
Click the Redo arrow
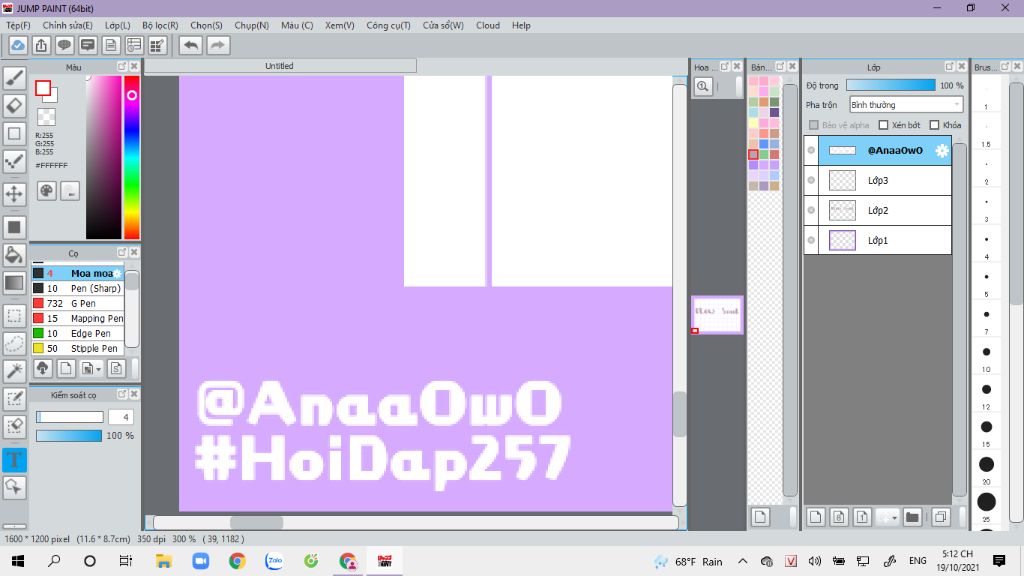point(218,45)
